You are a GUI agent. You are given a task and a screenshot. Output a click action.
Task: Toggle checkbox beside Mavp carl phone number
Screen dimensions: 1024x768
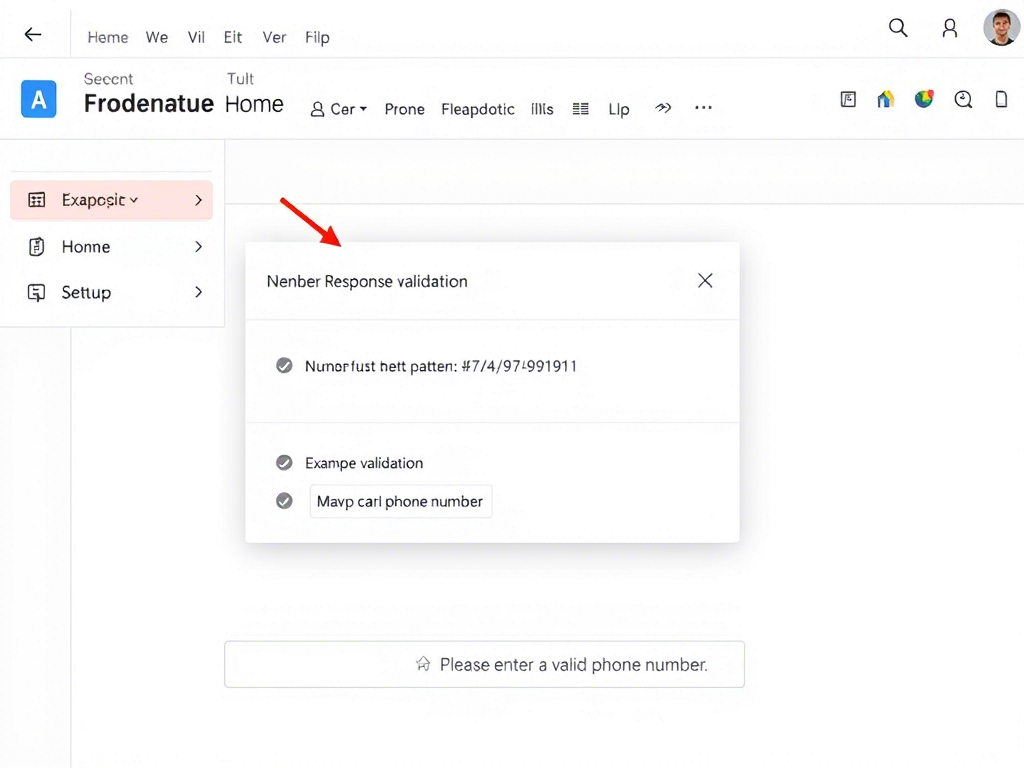(x=284, y=501)
